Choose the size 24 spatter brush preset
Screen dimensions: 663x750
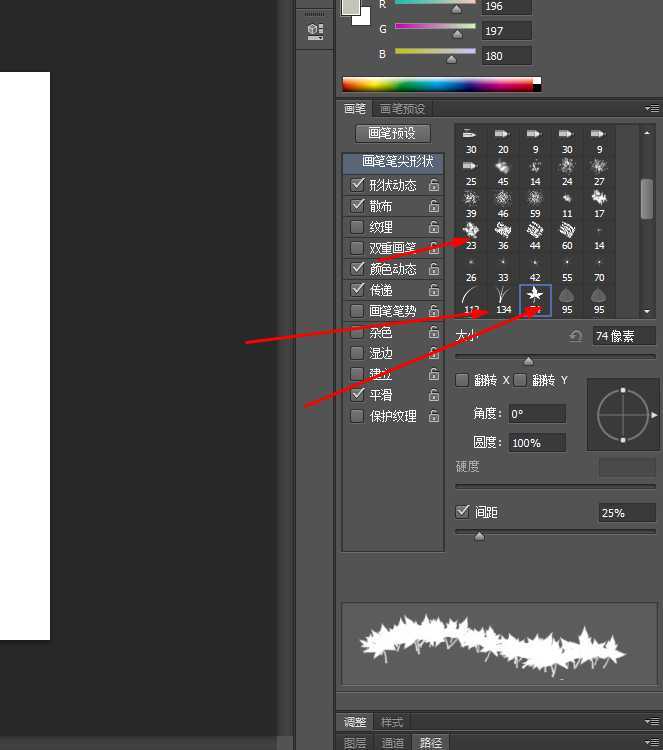coord(567,173)
